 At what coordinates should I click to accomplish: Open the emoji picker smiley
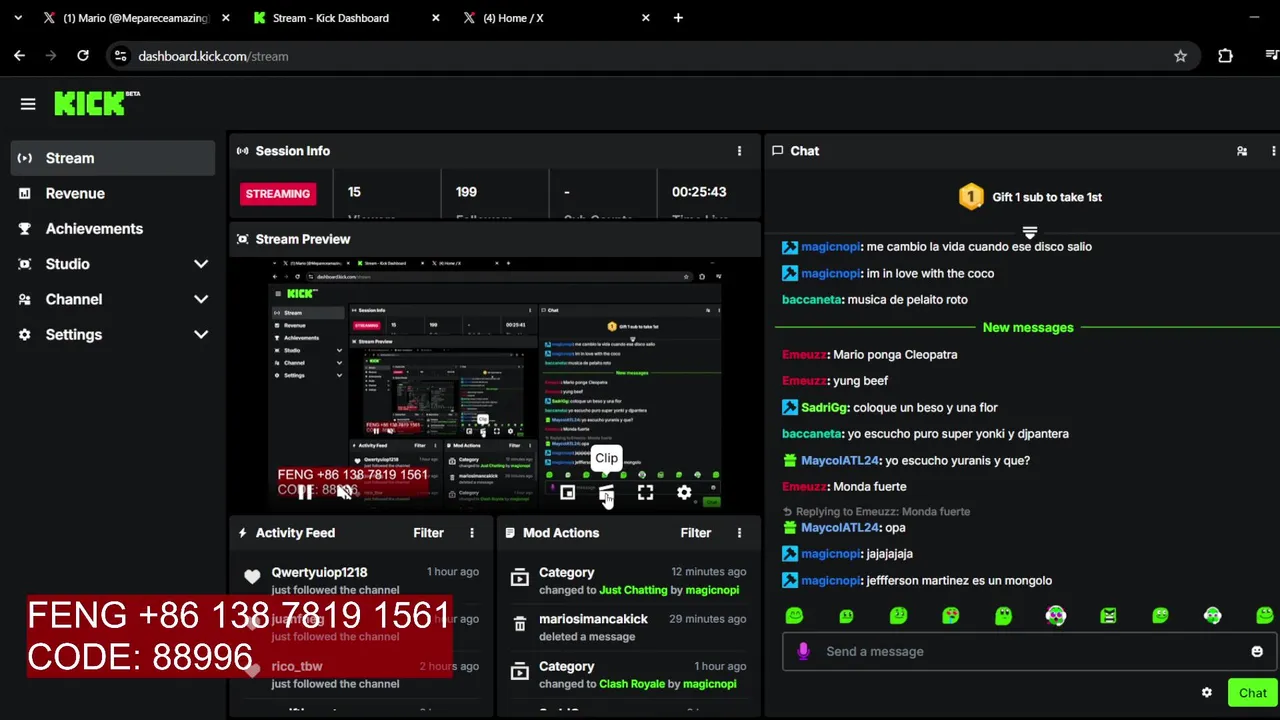[x=1257, y=651]
